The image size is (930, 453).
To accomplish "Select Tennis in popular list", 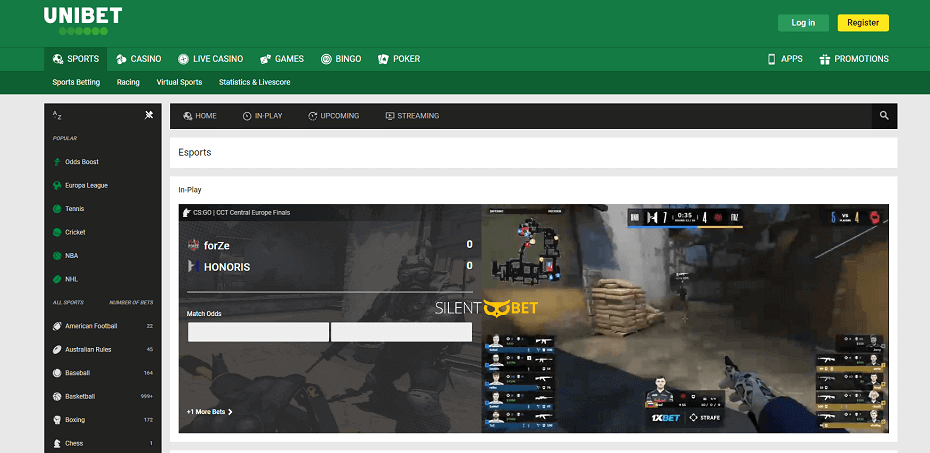I will pos(75,209).
